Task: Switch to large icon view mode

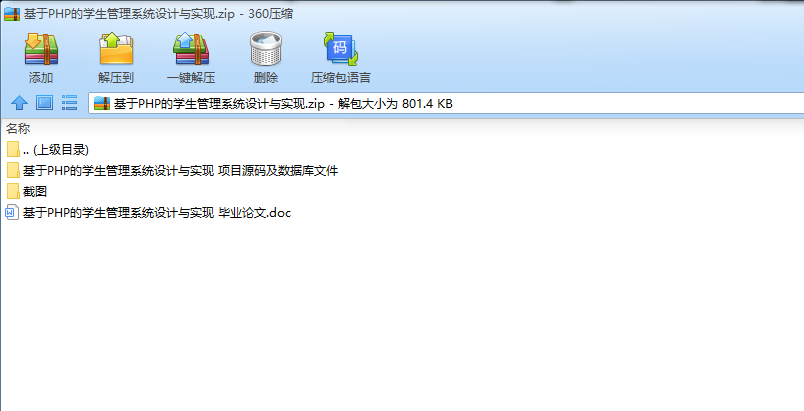Action: point(45,103)
